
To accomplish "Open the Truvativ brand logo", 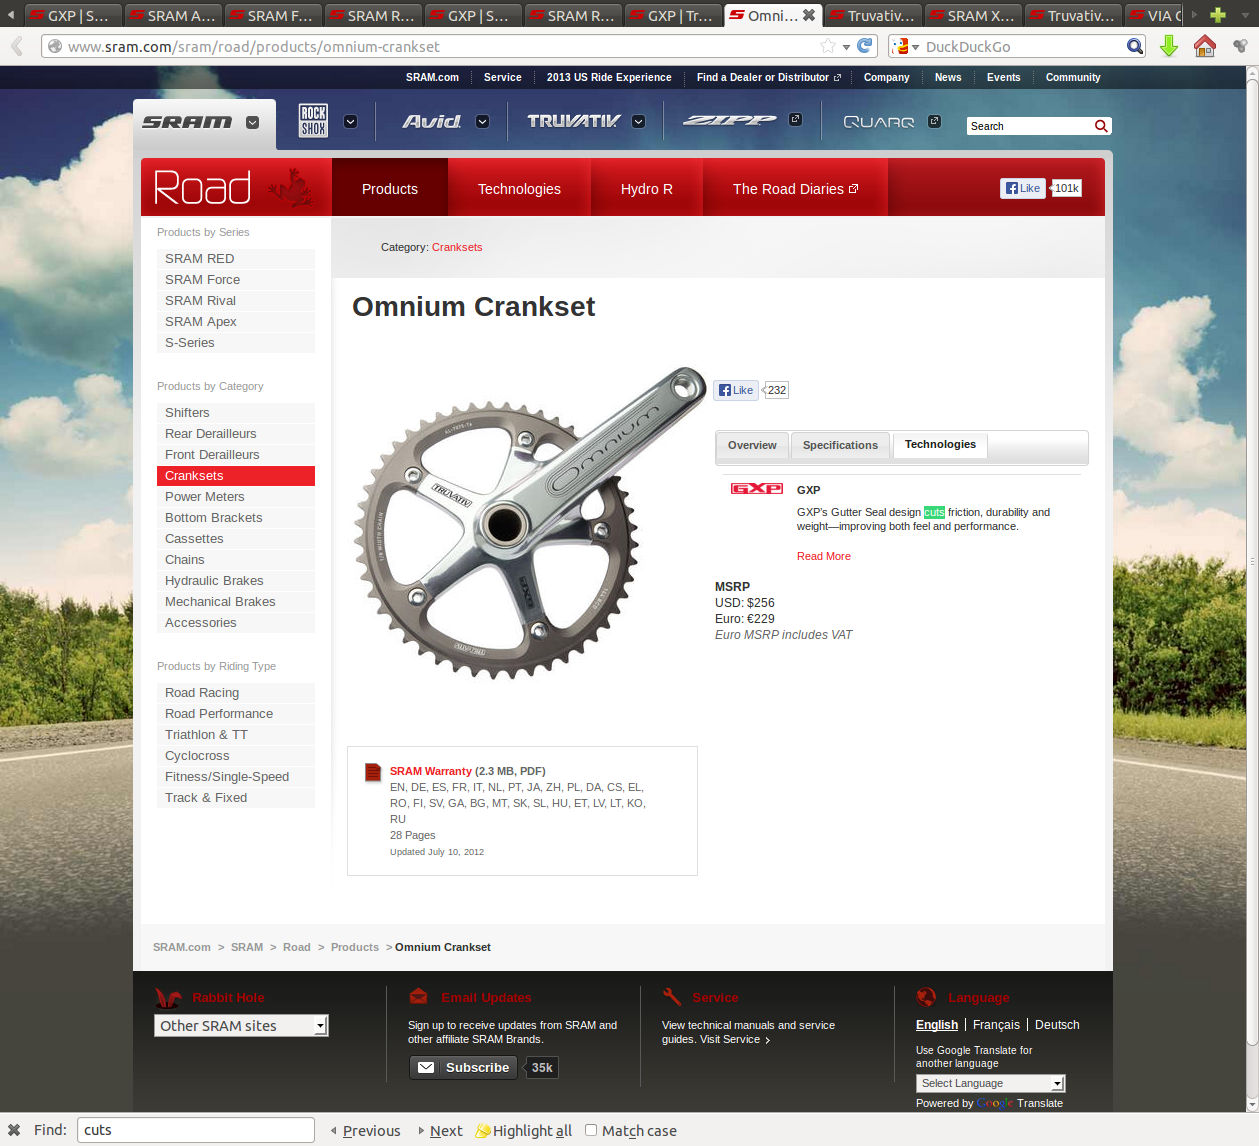I will point(574,121).
